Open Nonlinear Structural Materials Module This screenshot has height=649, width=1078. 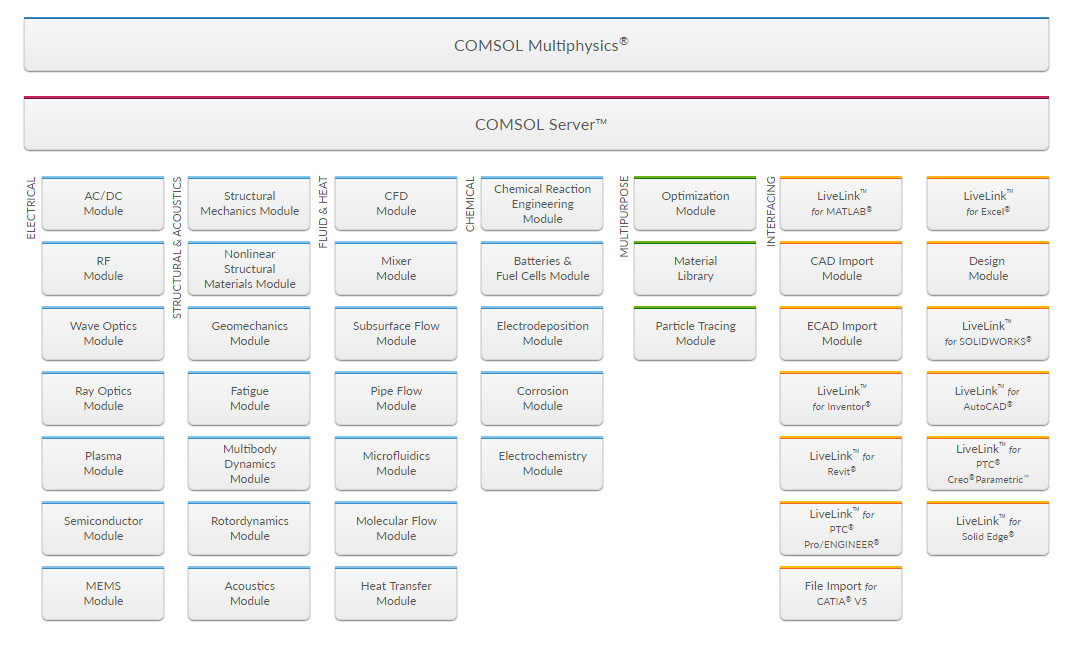249,269
